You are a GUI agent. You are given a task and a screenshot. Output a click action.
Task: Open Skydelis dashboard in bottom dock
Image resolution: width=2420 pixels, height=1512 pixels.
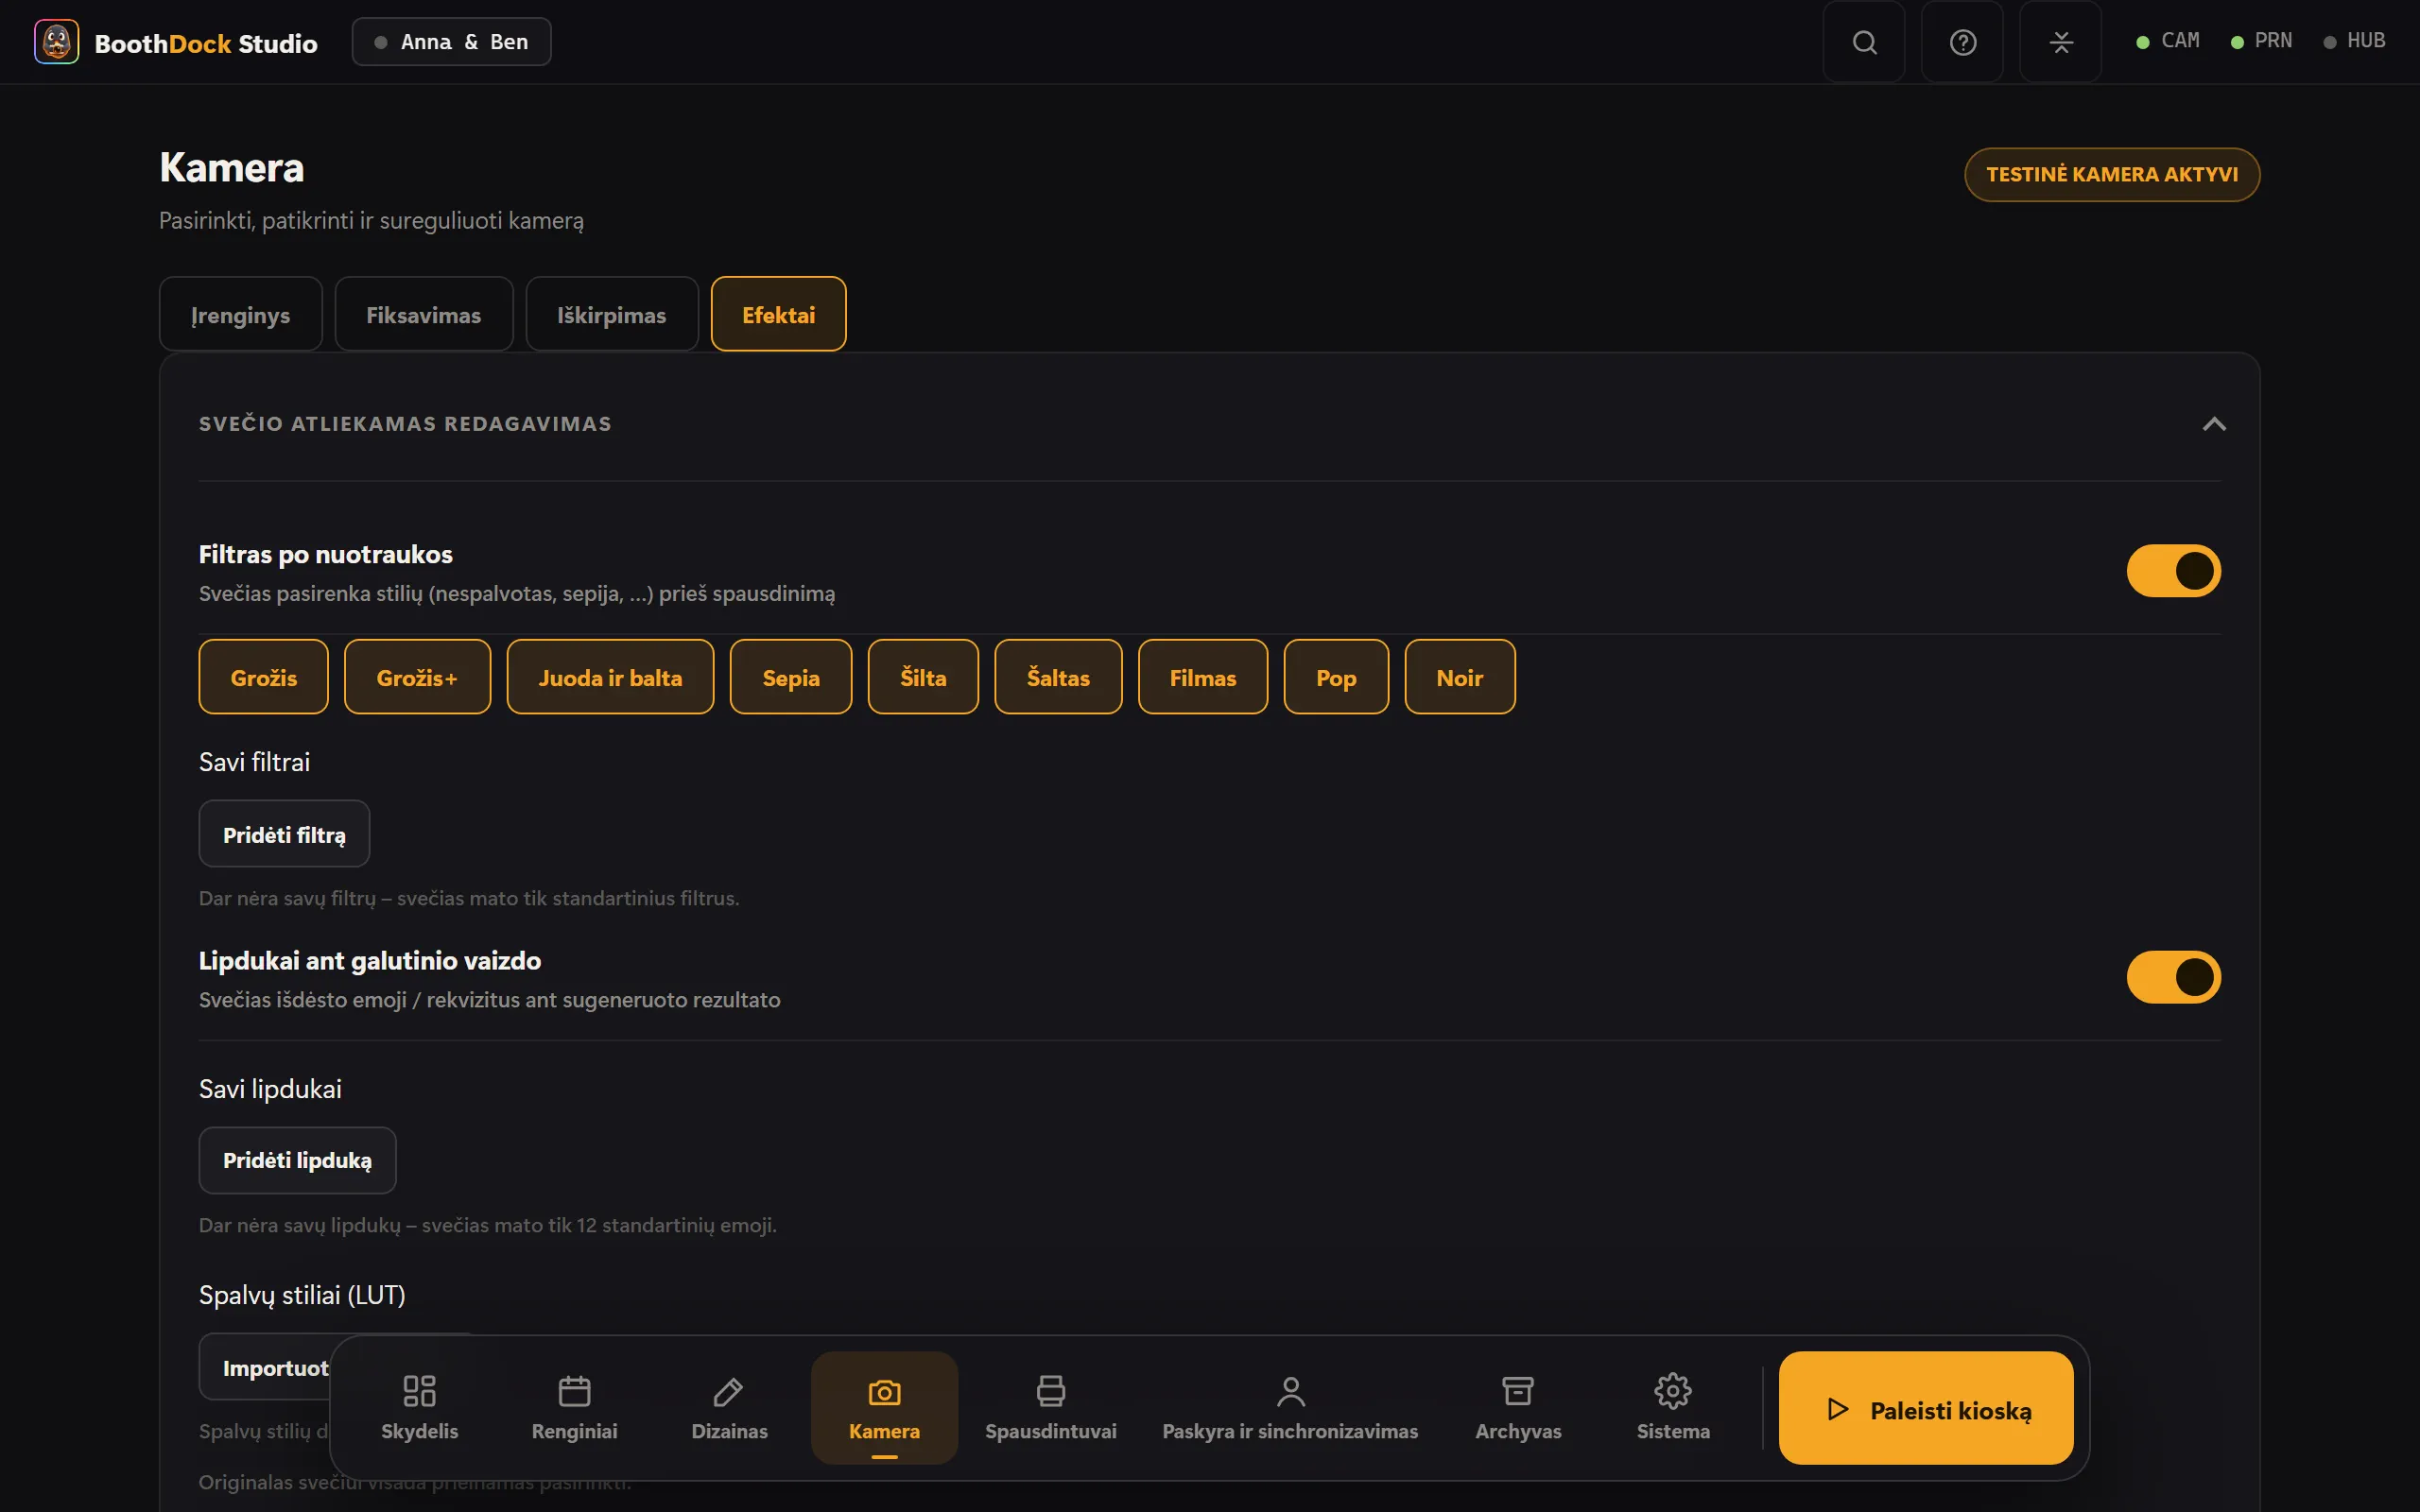419,1407
